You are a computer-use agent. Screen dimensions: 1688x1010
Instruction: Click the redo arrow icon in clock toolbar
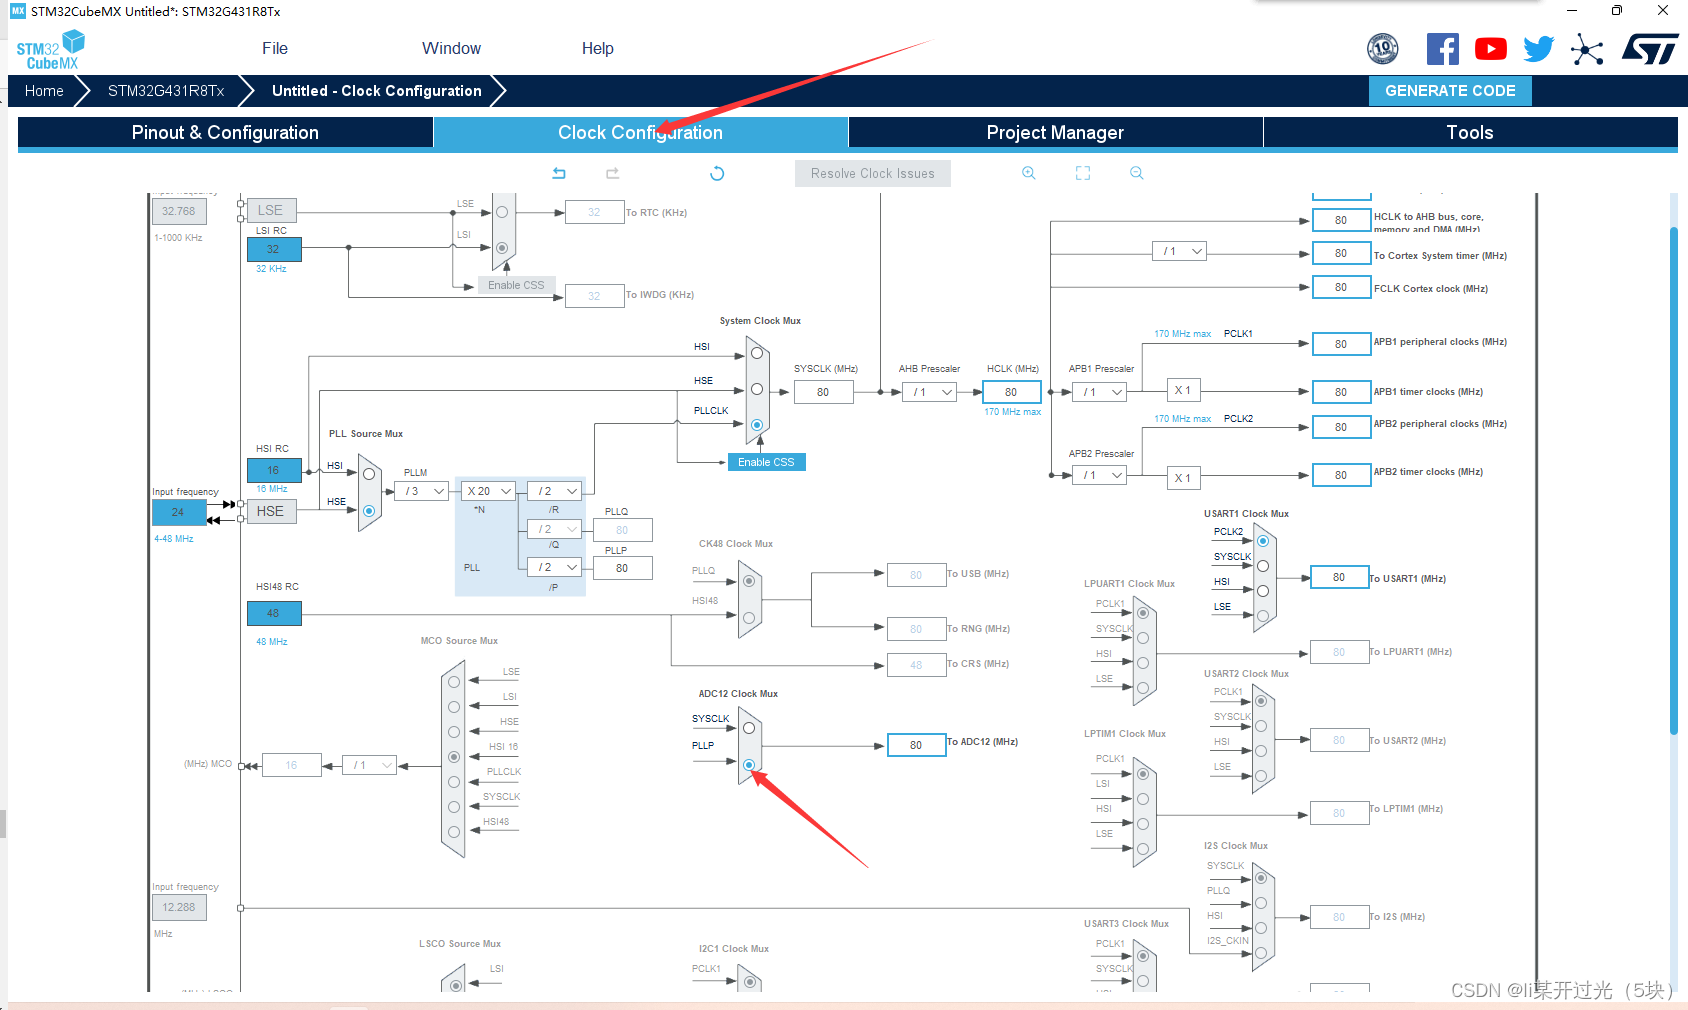613,173
